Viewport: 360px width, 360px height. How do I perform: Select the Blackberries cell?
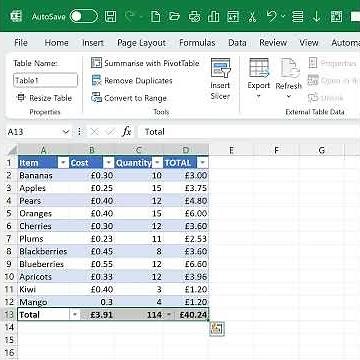43,251
